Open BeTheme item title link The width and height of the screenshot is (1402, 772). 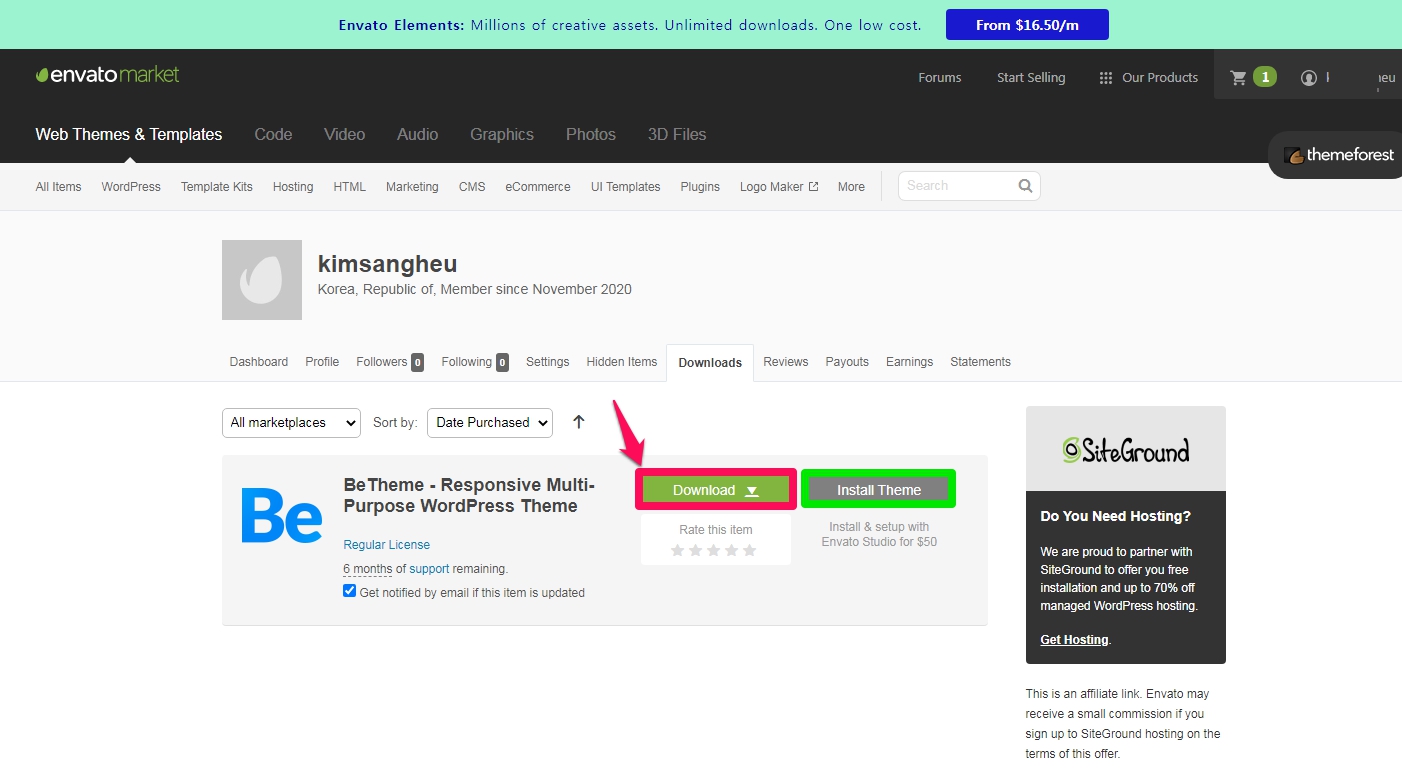tap(469, 495)
